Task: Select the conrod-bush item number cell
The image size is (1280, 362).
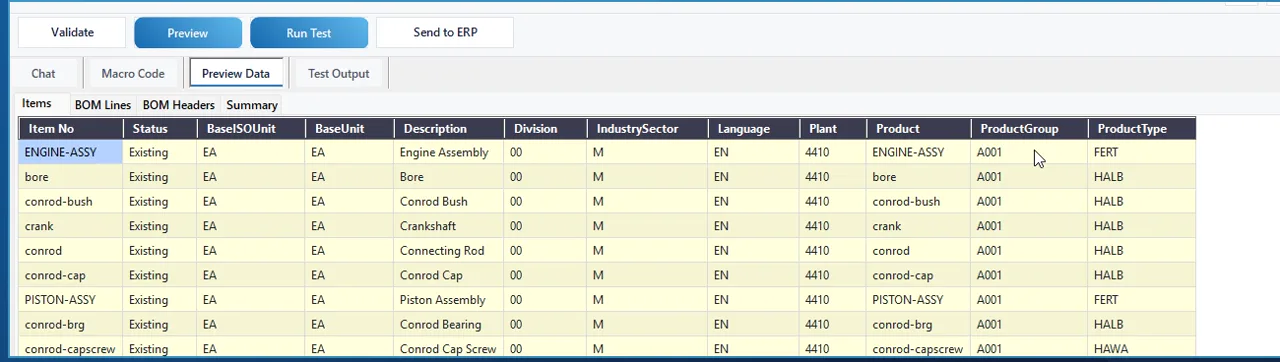Action: tap(71, 201)
